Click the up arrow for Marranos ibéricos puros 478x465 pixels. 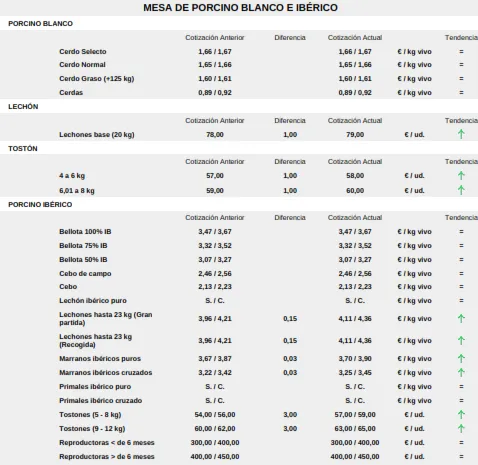pyautogui.click(x=461, y=359)
